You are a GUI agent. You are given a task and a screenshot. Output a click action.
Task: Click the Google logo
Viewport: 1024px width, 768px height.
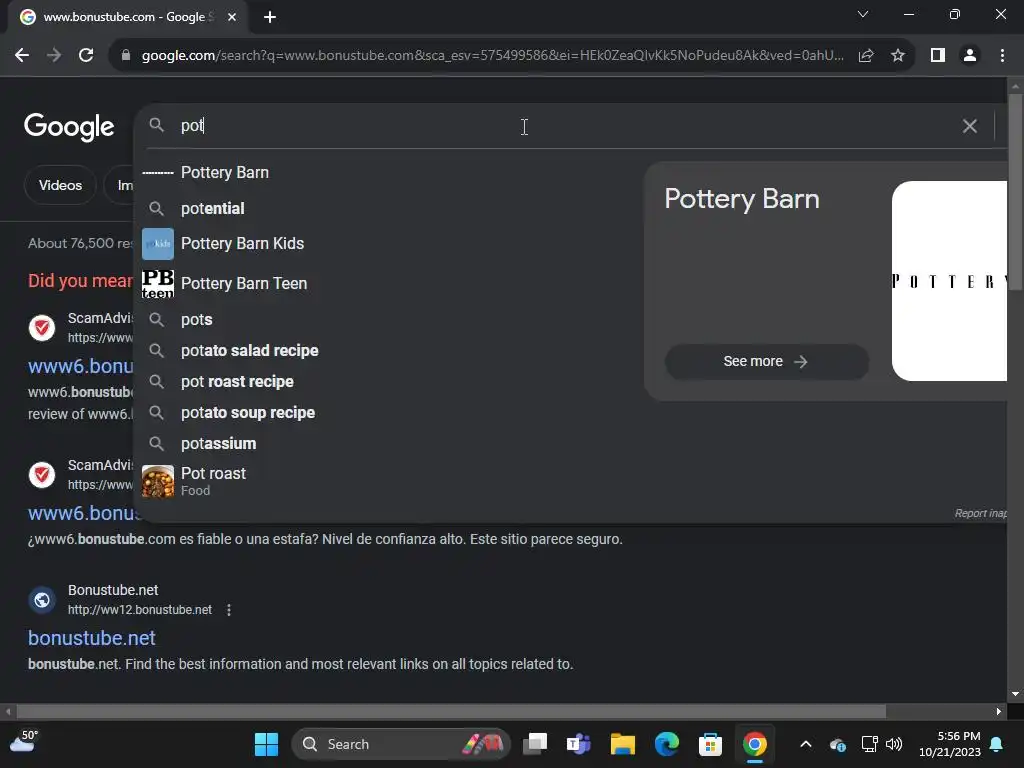point(69,127)
